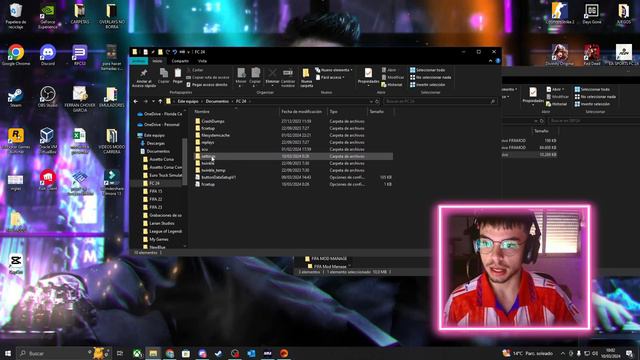Sort by Fecha de modificación column header
Image resolution: width=640 pixels, height=360 pixels.
[x=303, y=111]
